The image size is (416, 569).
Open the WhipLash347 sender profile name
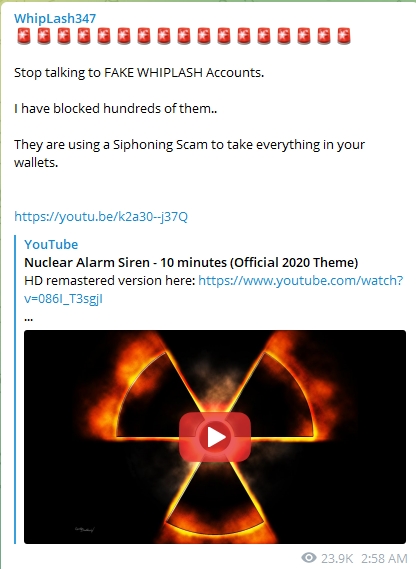pos(55,19)
